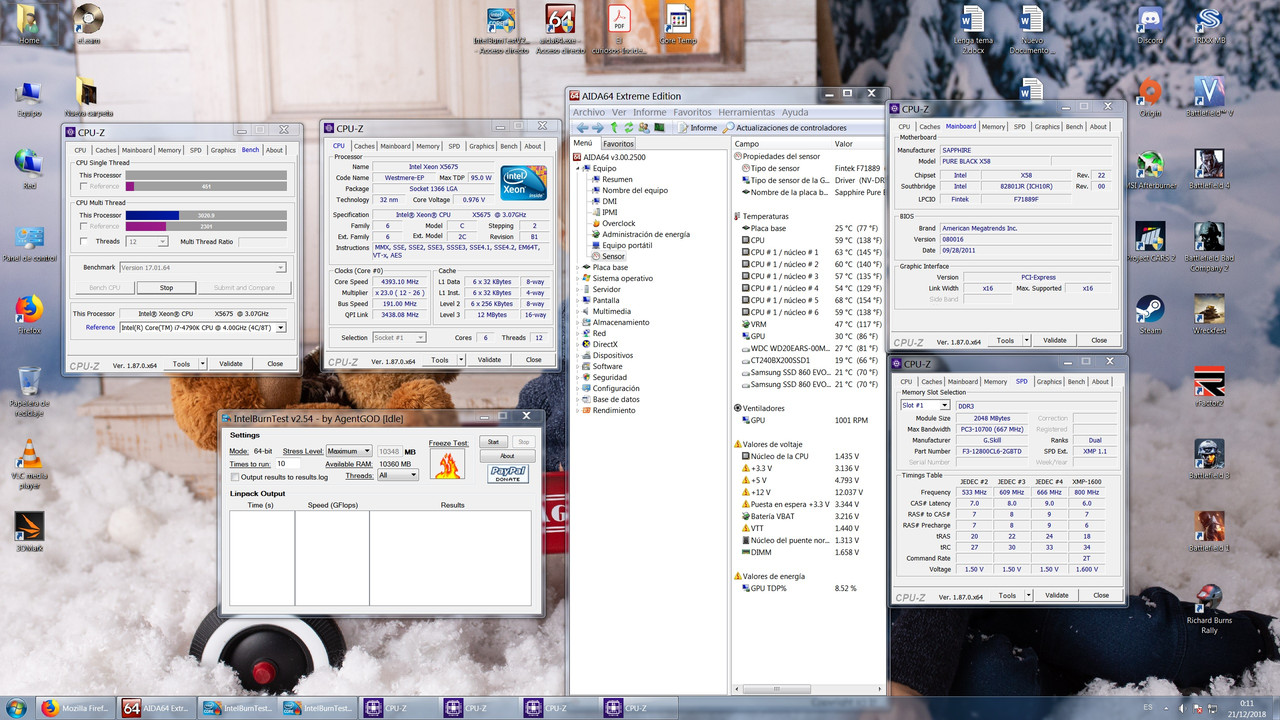
Task: Open the 3DMark desktop icon
Action: tap(29, 532)
